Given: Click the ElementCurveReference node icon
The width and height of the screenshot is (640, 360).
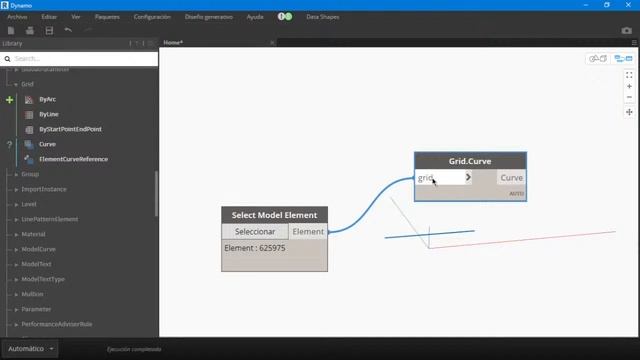Looking at the screenshot, I should (x=29, y=159).
